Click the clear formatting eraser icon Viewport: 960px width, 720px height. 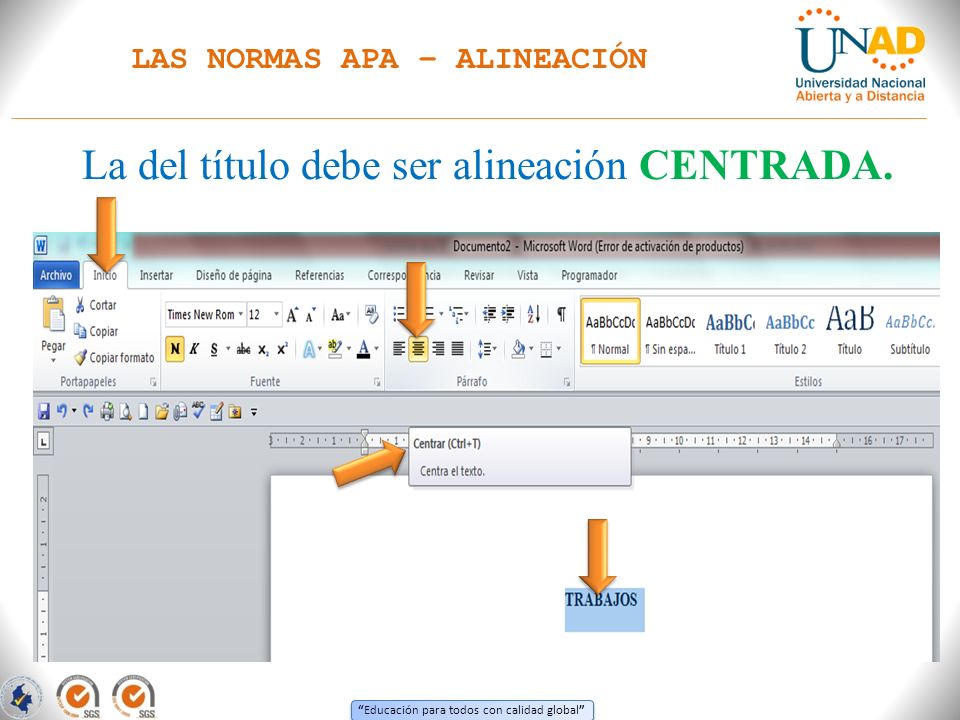coord(371,314)
